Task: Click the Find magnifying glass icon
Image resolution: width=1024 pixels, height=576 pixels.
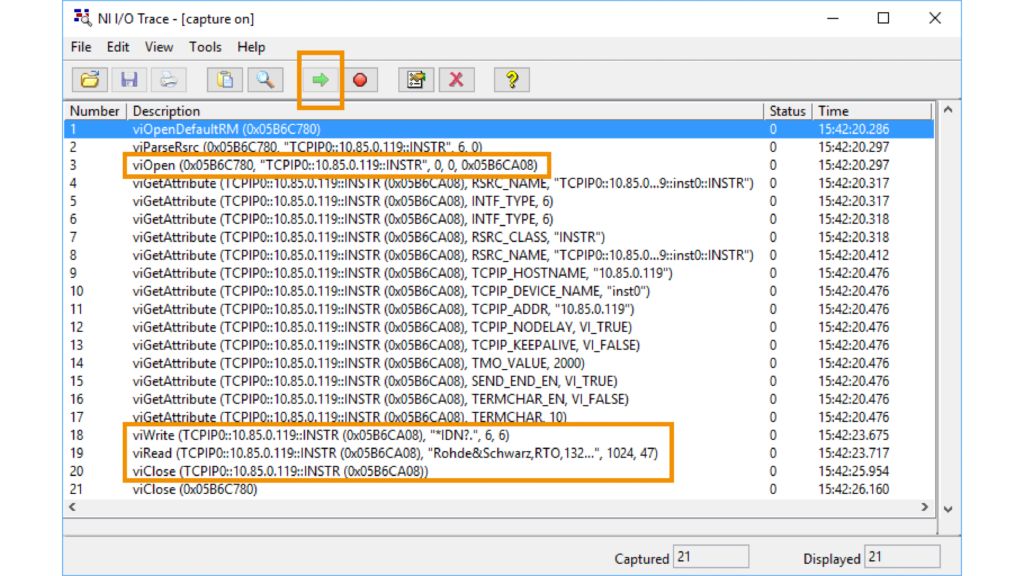Action: [x=265, y=80]
